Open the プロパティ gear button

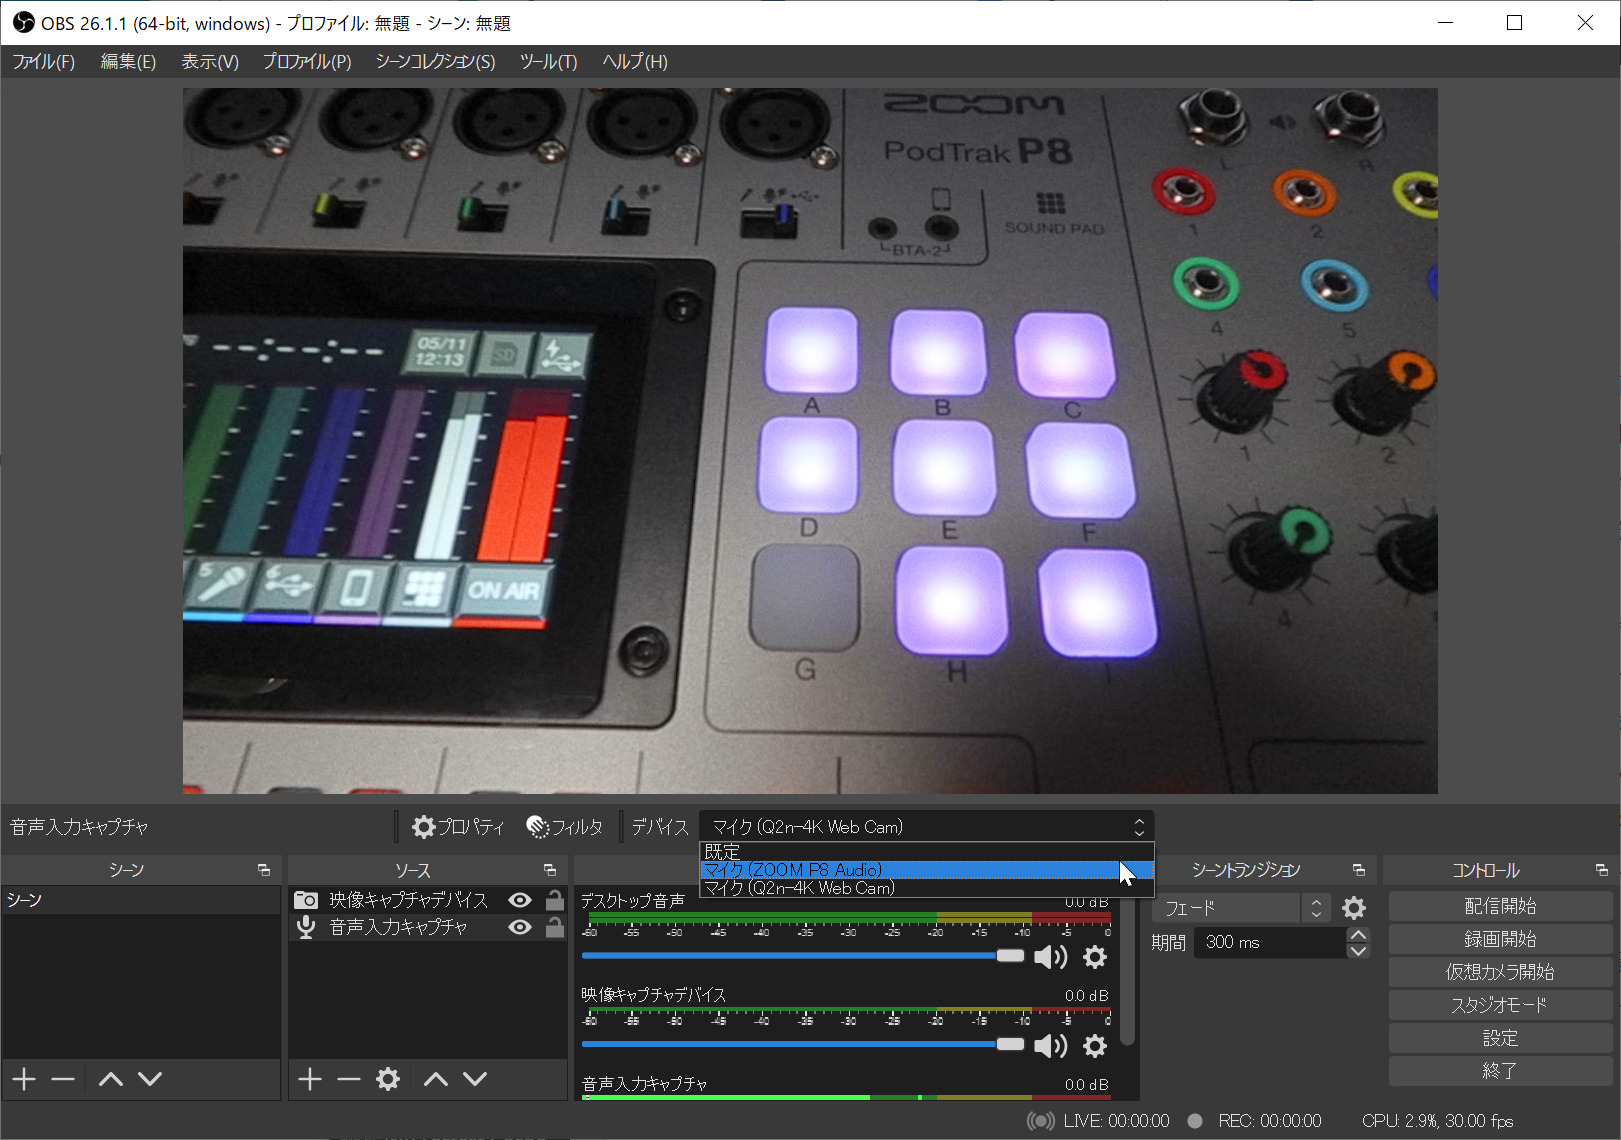click(458, 827)
